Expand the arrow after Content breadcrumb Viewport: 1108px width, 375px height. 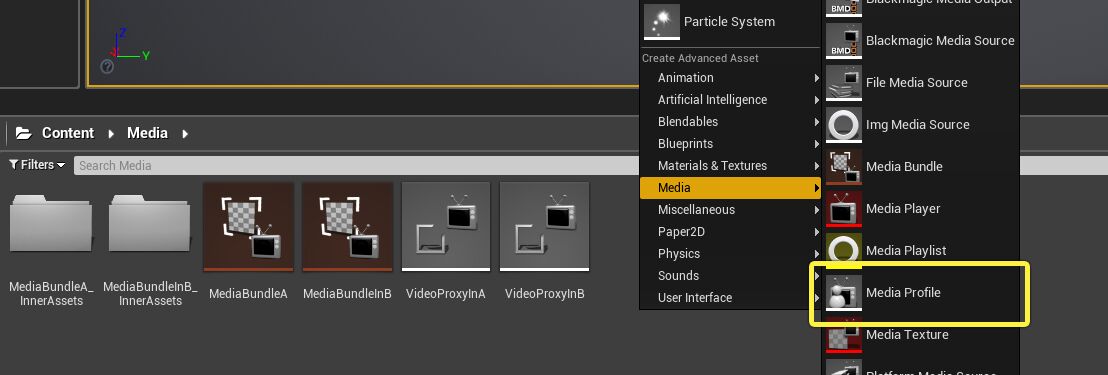pos(111,133)
